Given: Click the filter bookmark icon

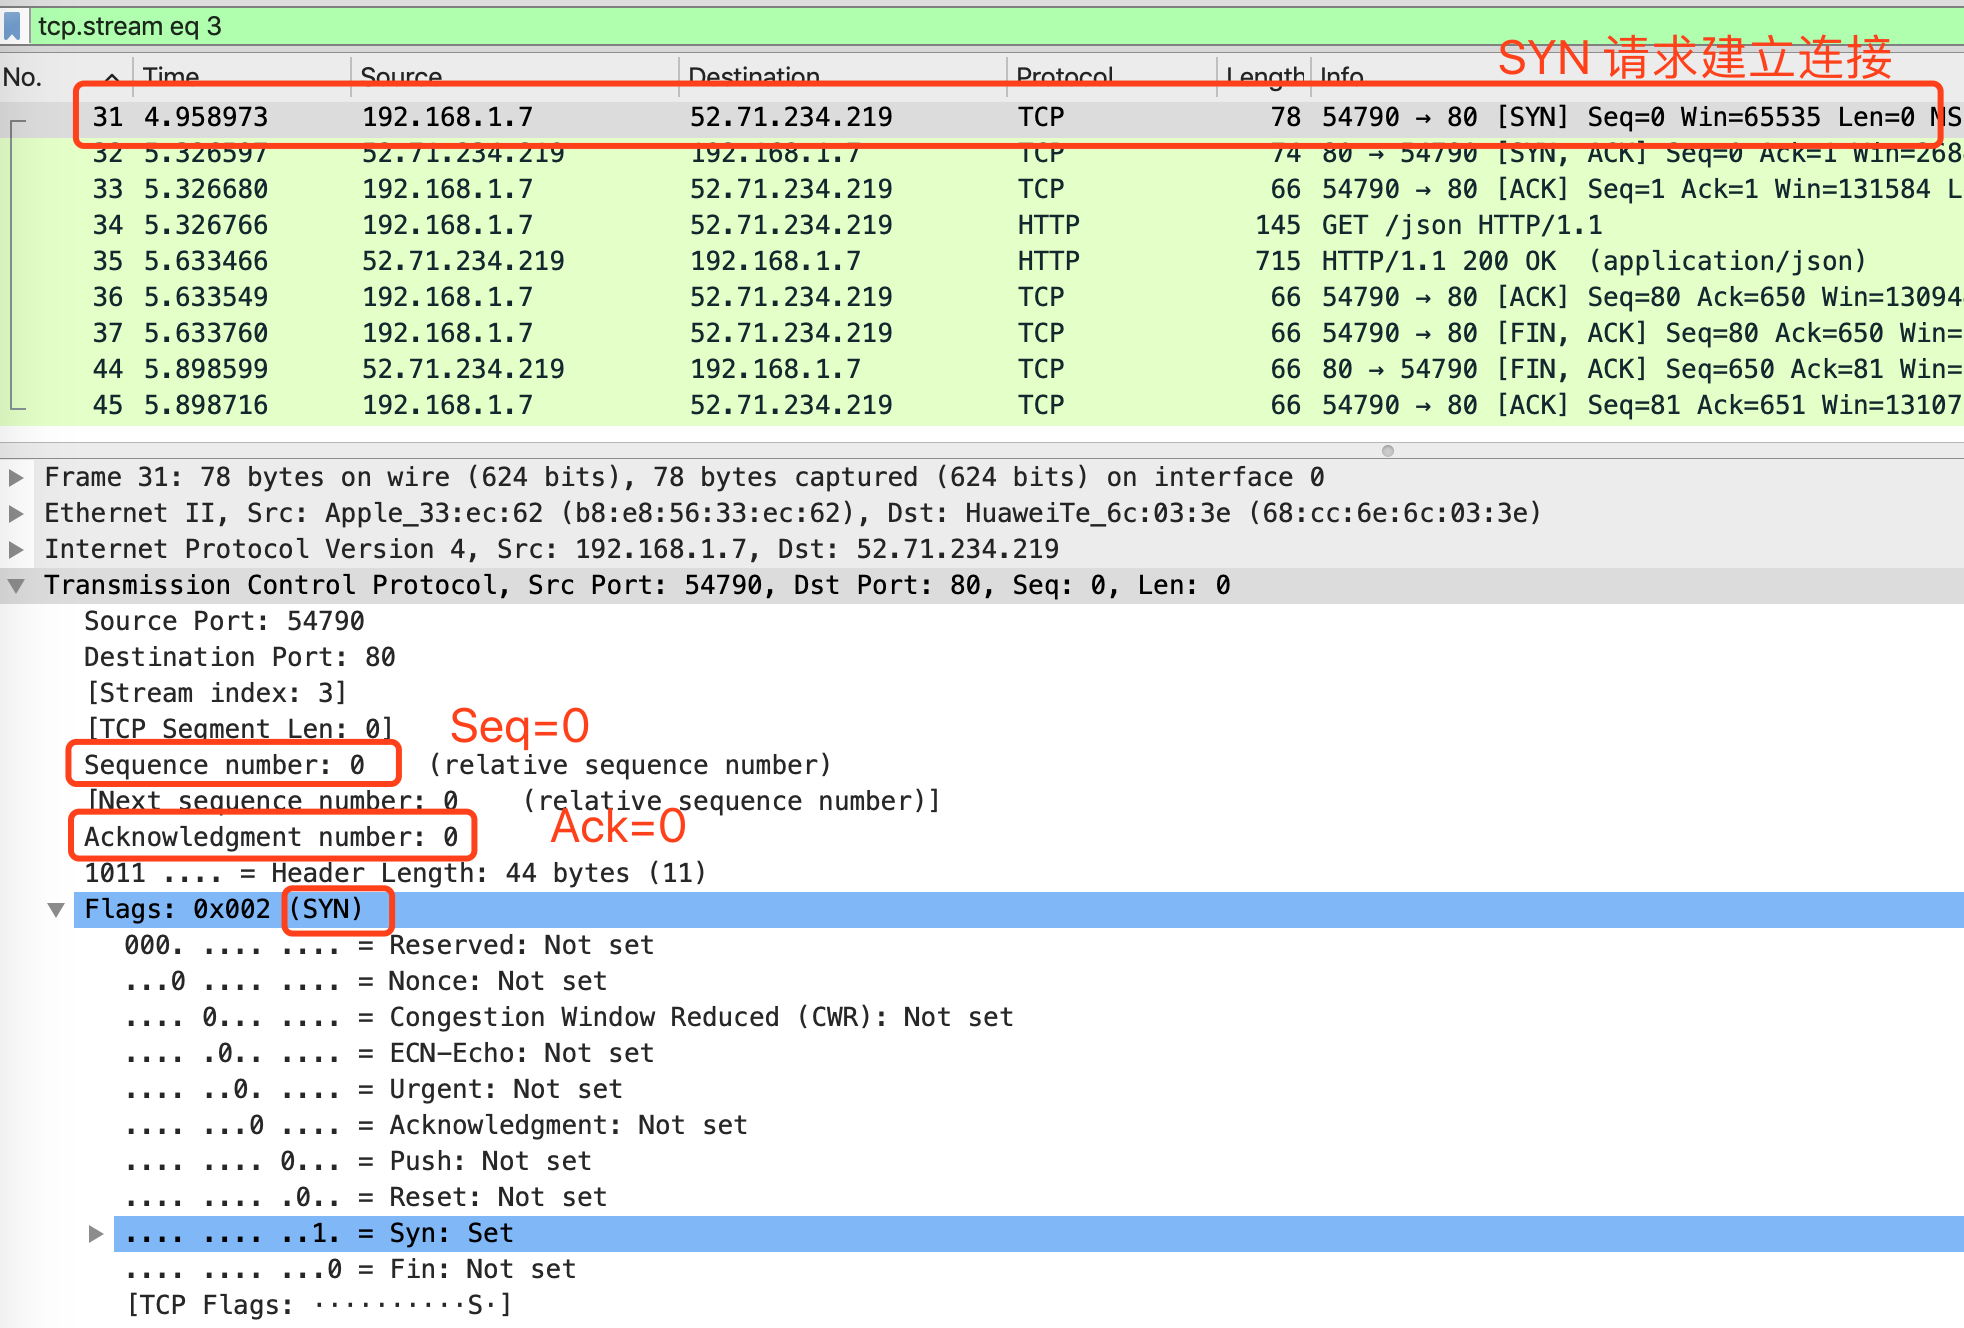Looking at the screenshot, I should click(x=12, y=26).
